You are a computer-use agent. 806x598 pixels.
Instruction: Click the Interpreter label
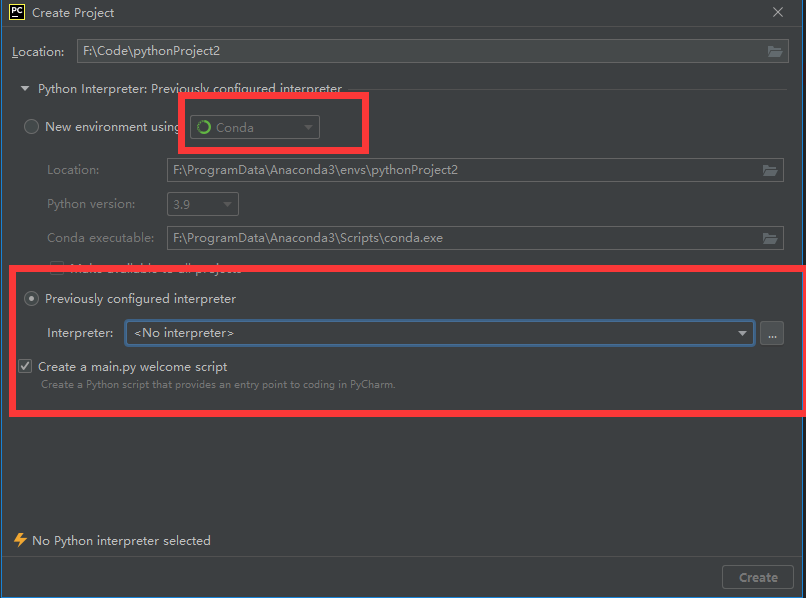(80, 333)
